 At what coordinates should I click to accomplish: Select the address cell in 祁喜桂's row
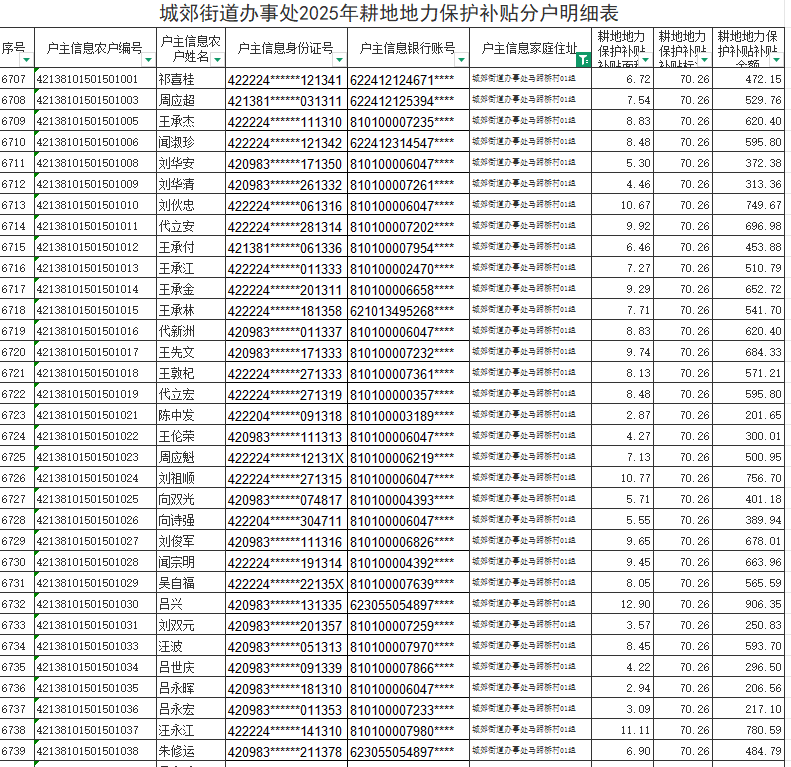530,79
